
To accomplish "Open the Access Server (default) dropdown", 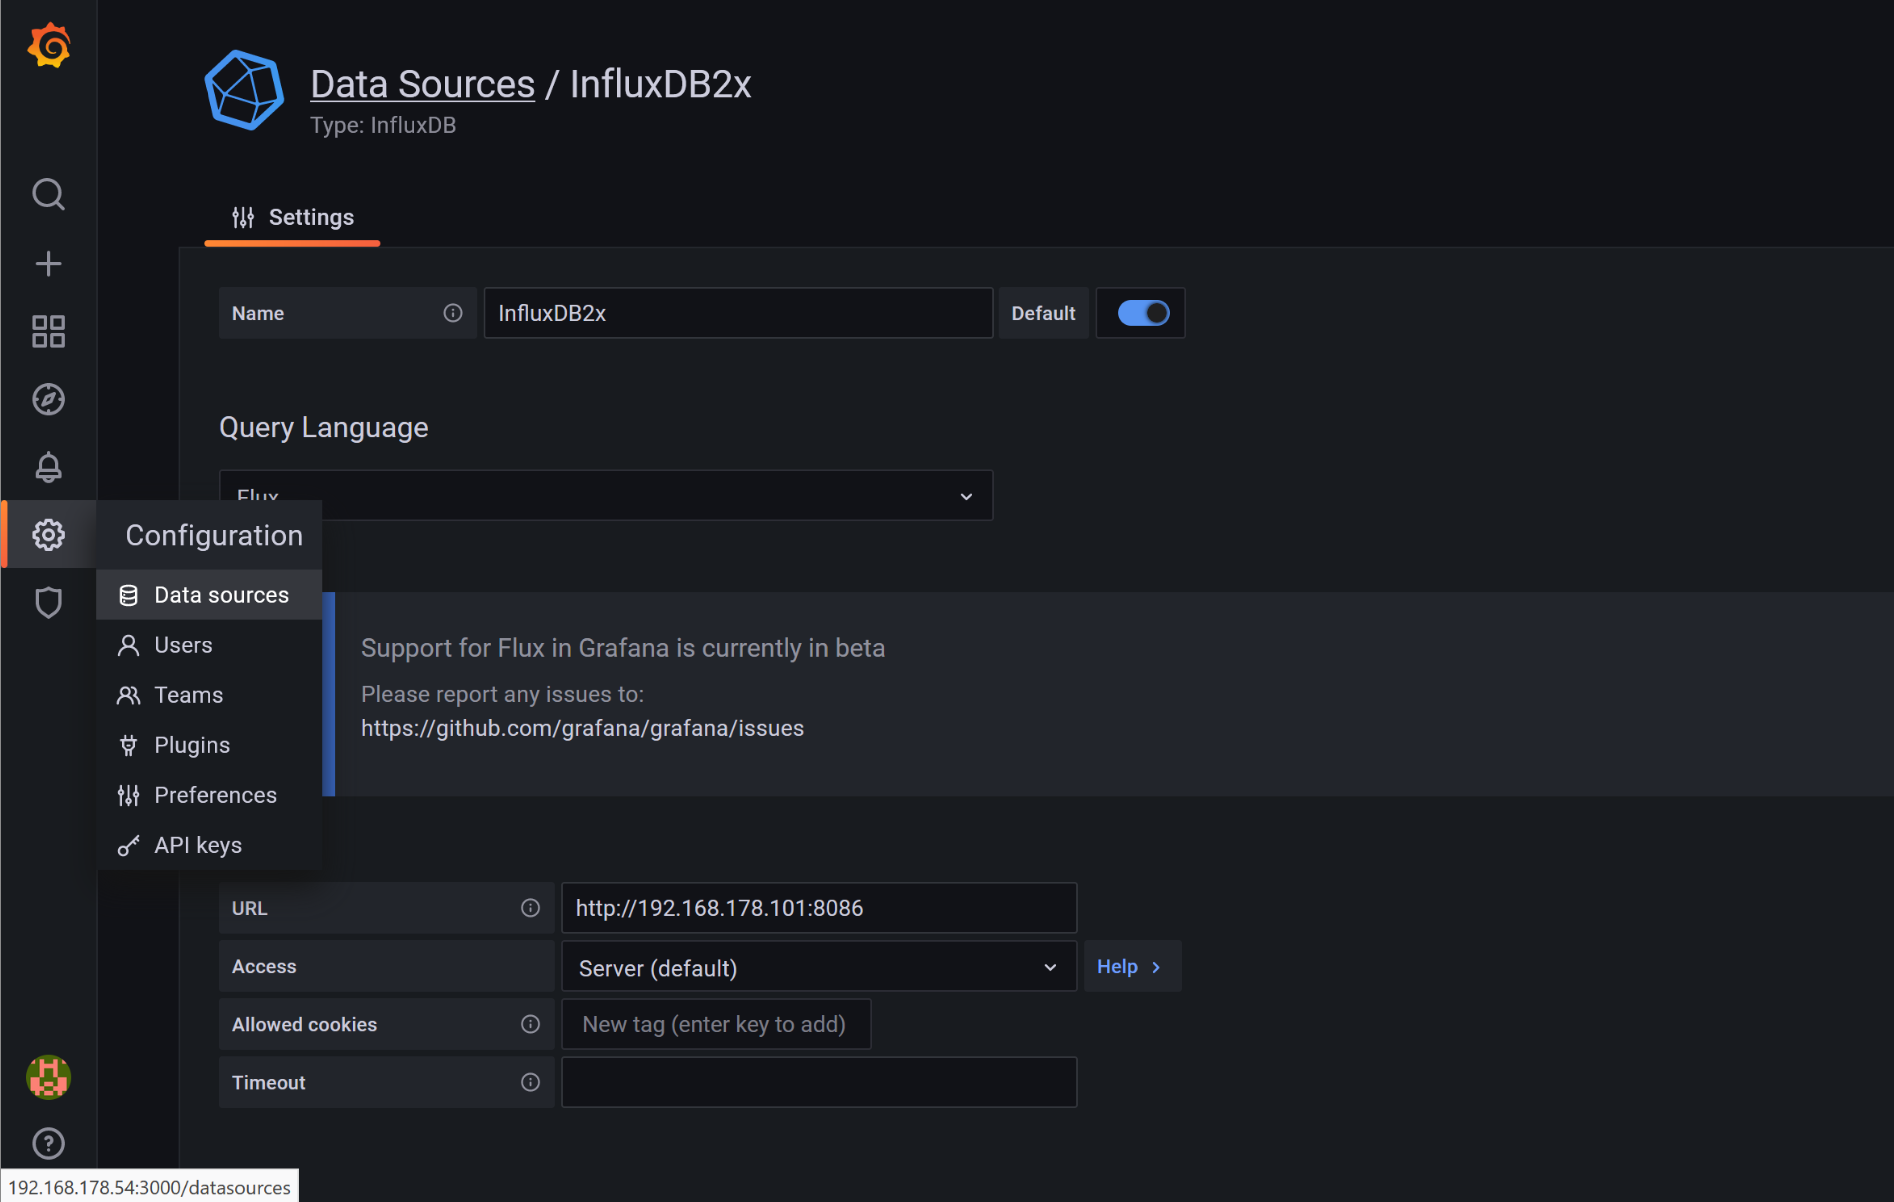I will pyautogui.click(x=819, y=967).
